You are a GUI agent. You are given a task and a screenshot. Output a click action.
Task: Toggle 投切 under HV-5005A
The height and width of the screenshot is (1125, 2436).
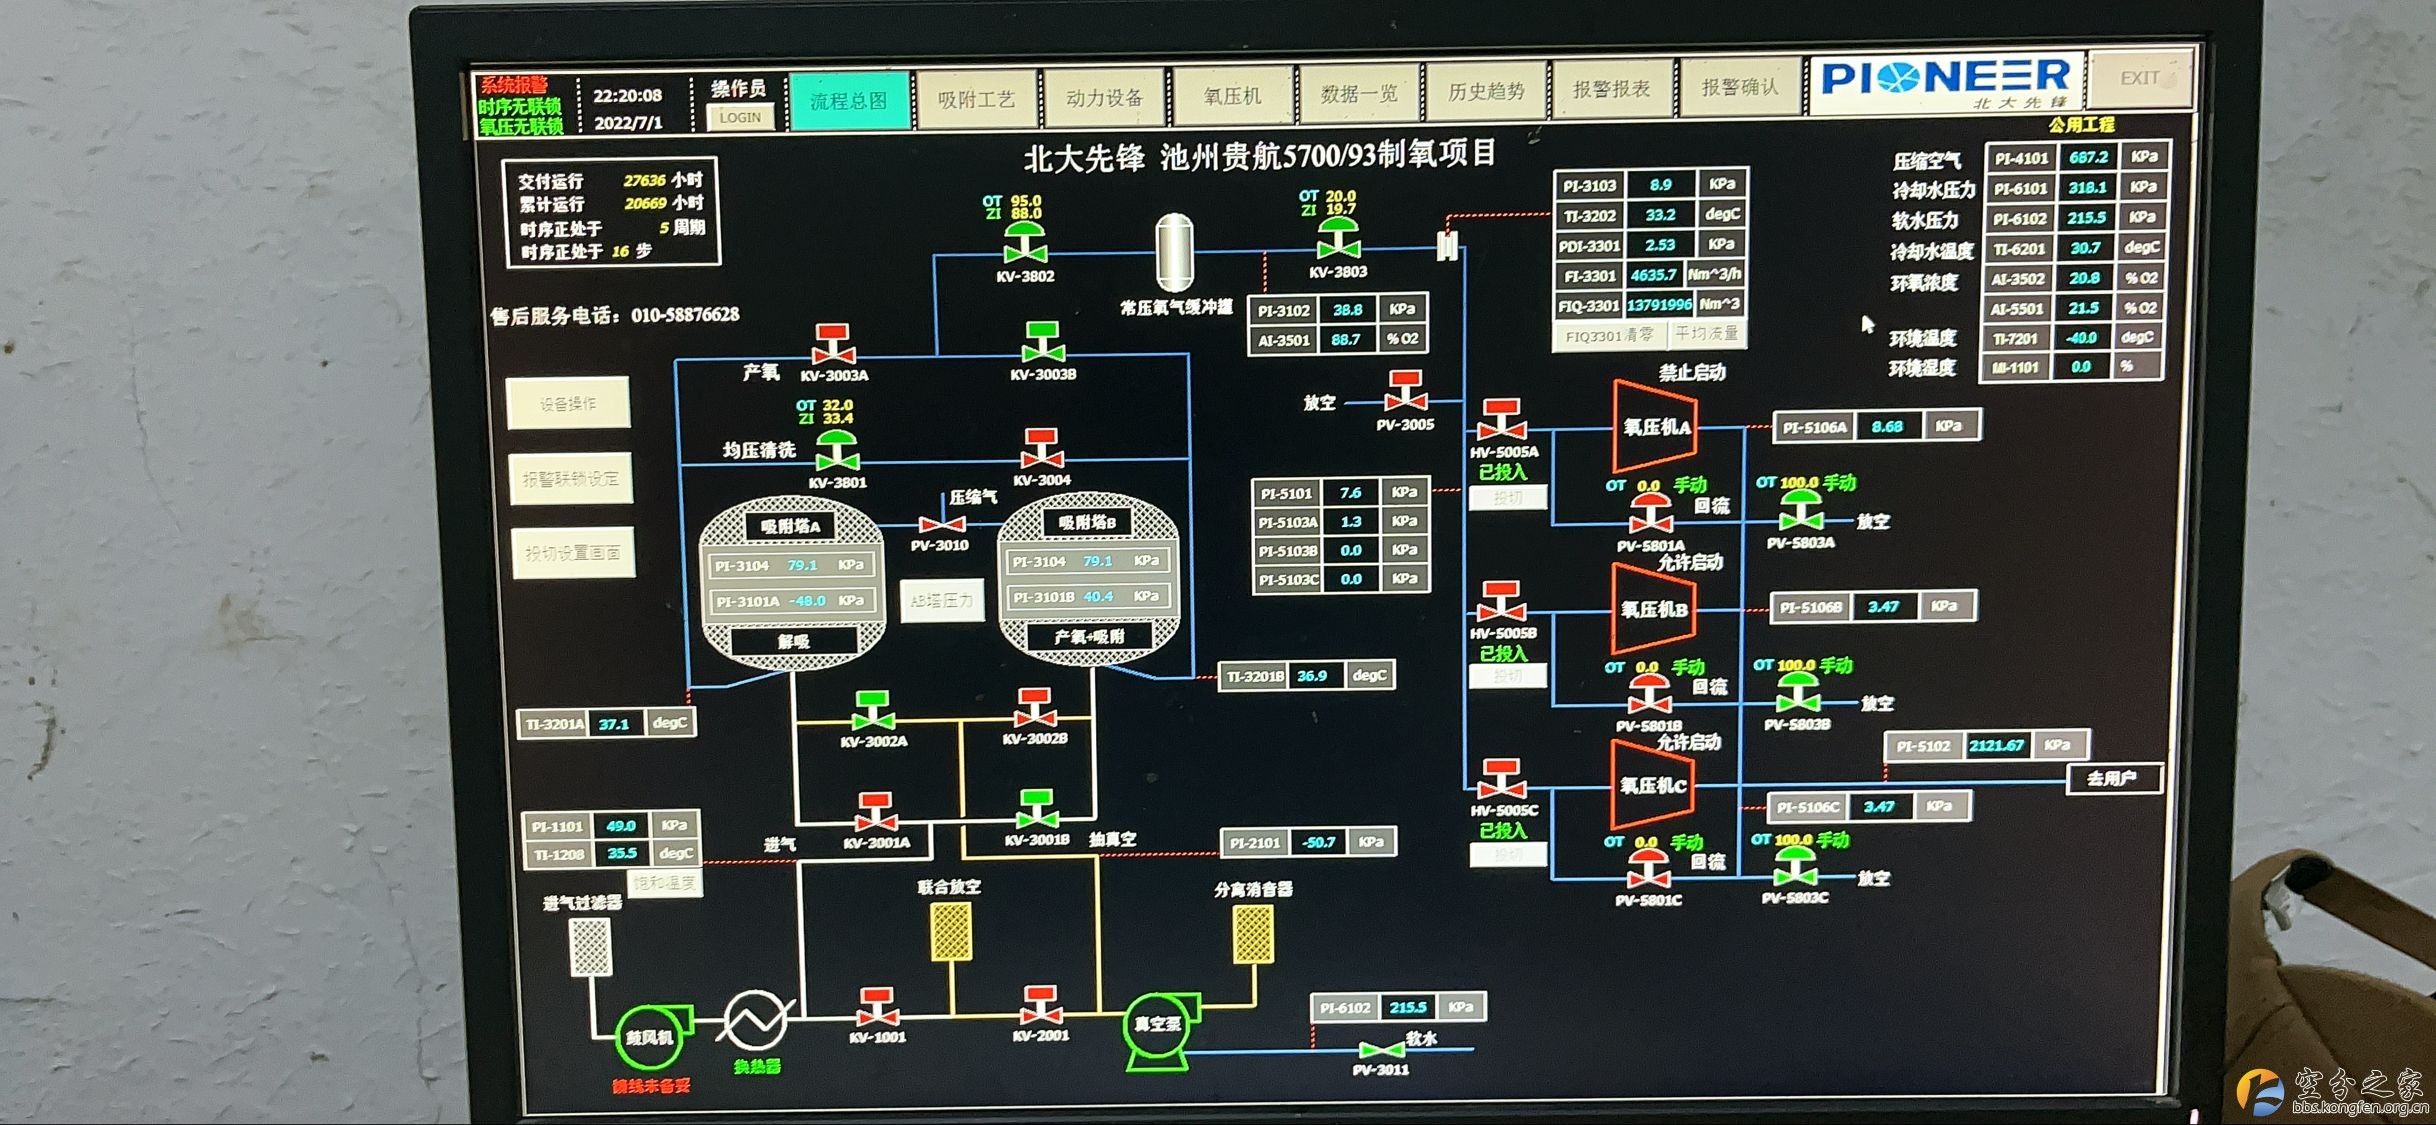1508,497
